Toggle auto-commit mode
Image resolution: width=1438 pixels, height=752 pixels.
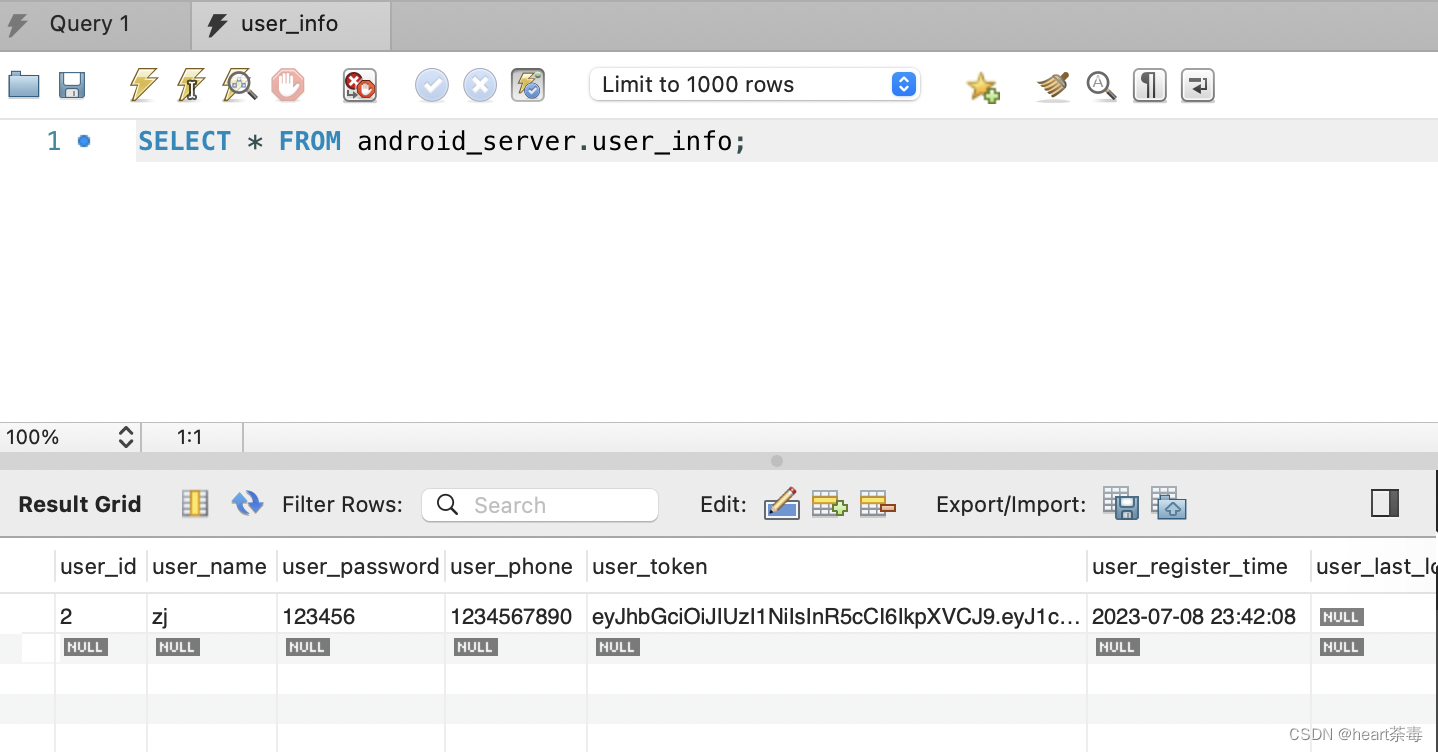pos(528,85)
